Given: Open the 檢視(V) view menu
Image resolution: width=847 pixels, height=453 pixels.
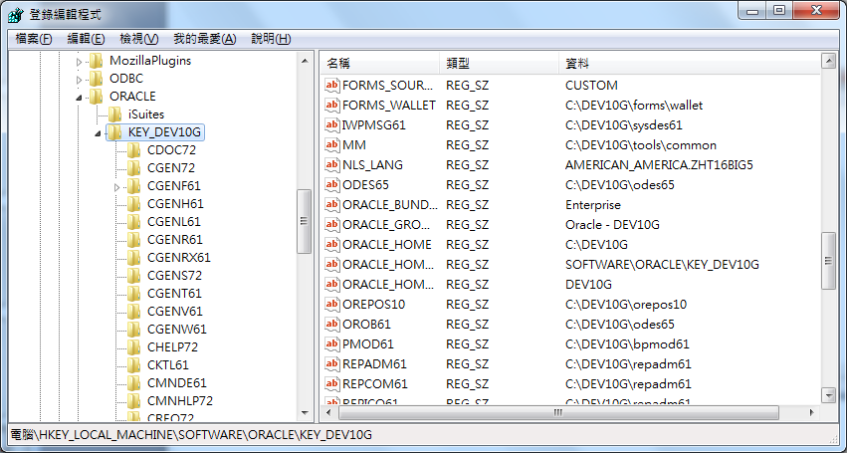Looking at the screenshot, I should click(139, 39).
